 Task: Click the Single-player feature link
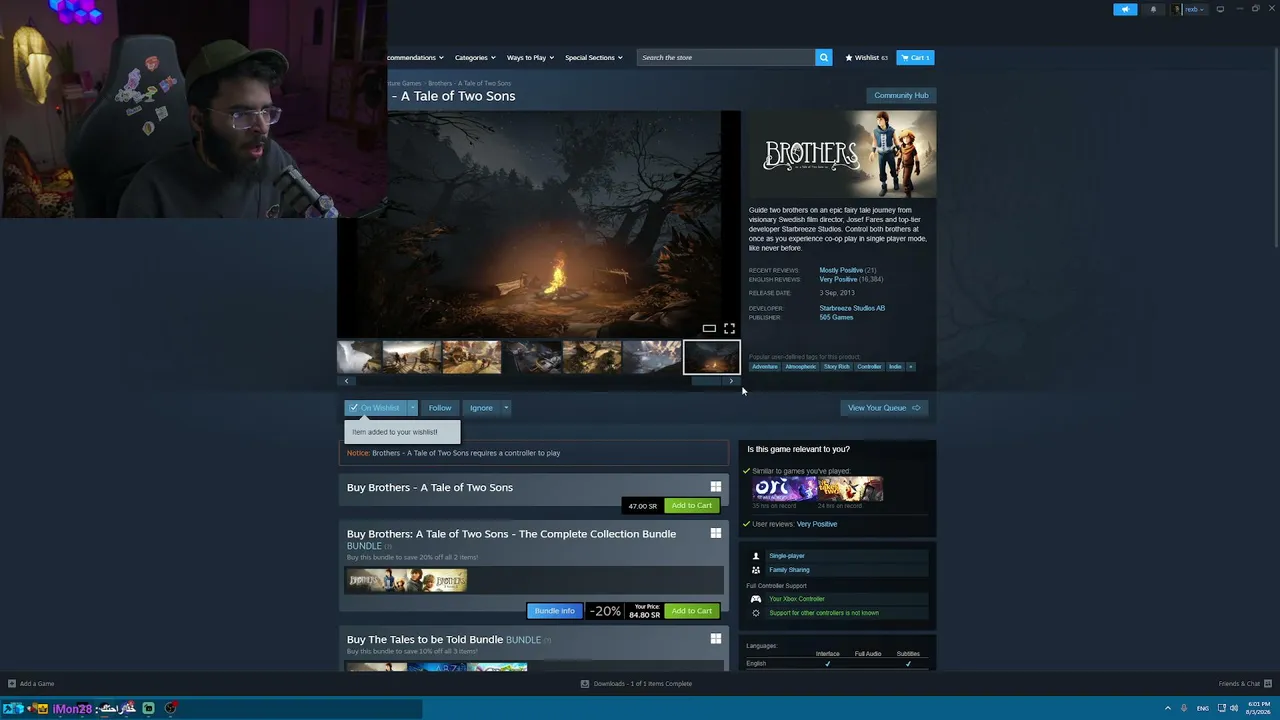click(787, 556)
